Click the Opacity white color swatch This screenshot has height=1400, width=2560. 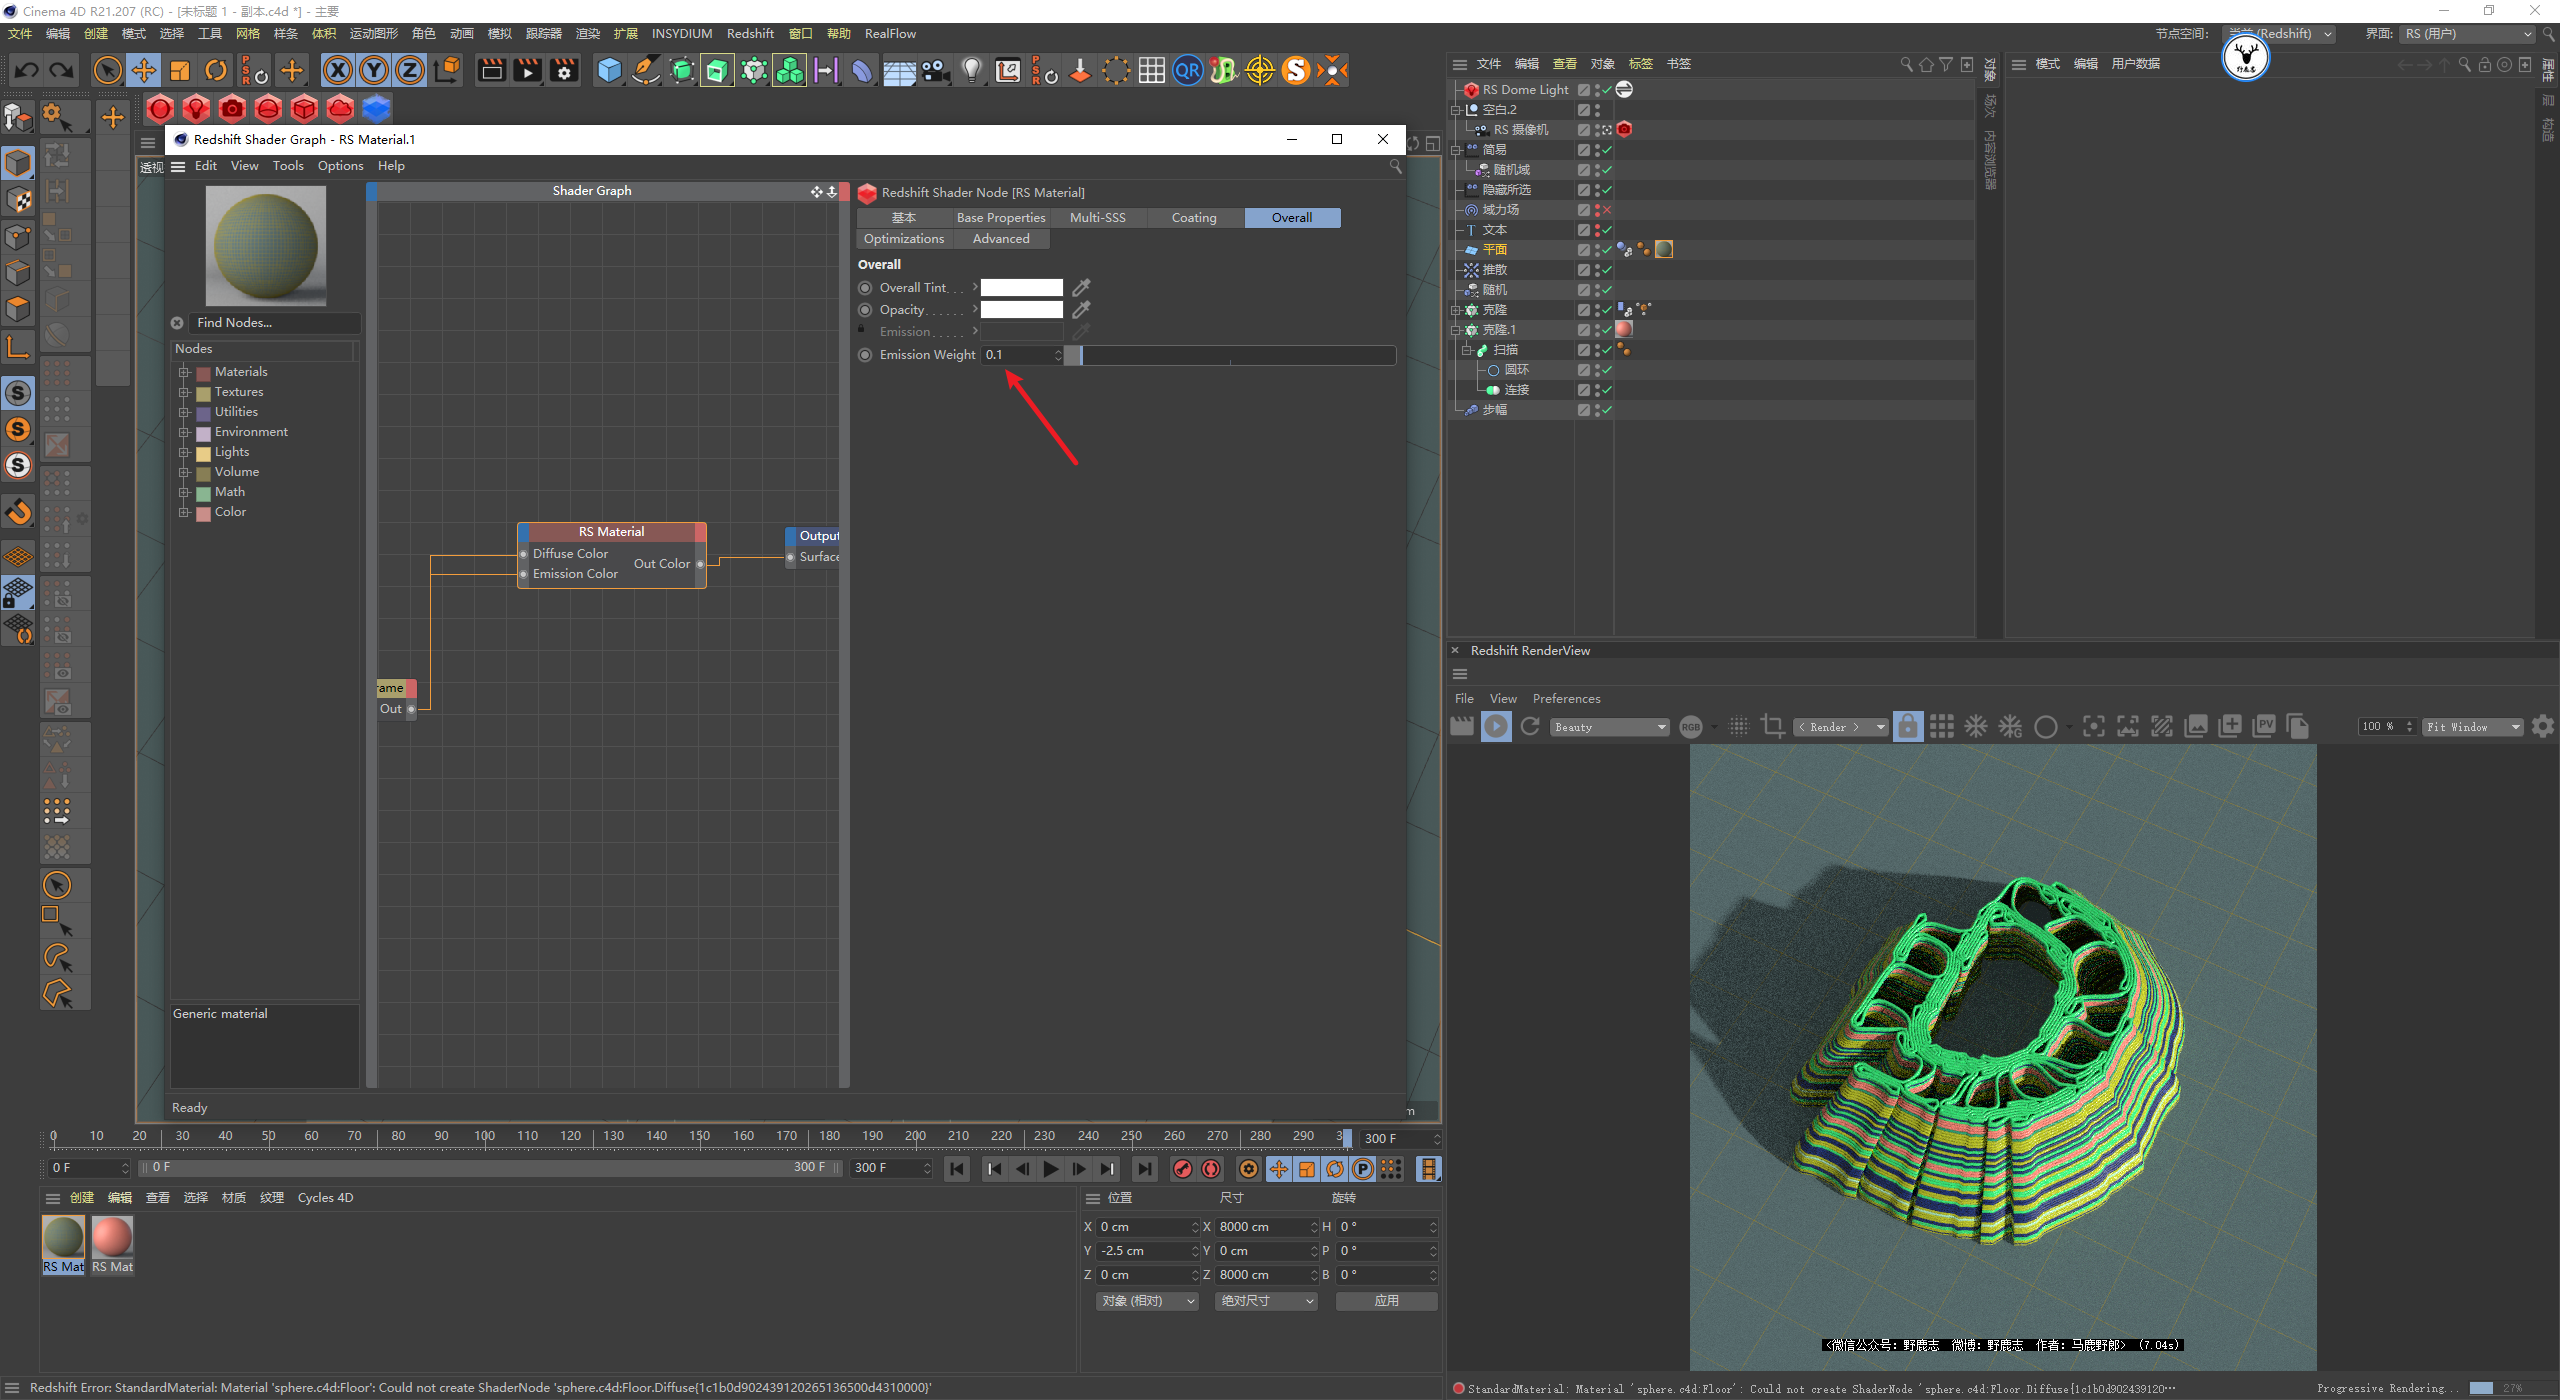click(x=1021, y=310)
